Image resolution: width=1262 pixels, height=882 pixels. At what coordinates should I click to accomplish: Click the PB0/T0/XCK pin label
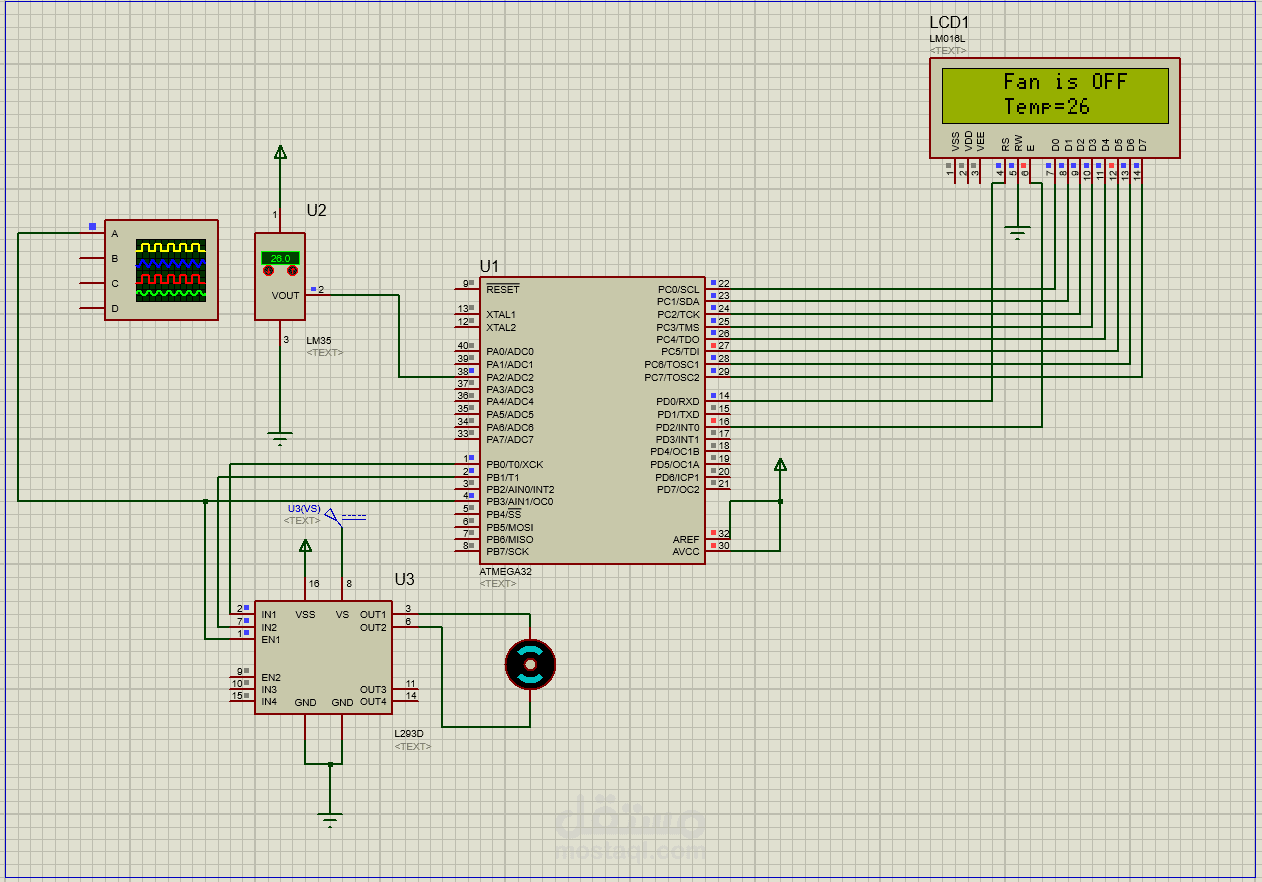click(514, 465)
